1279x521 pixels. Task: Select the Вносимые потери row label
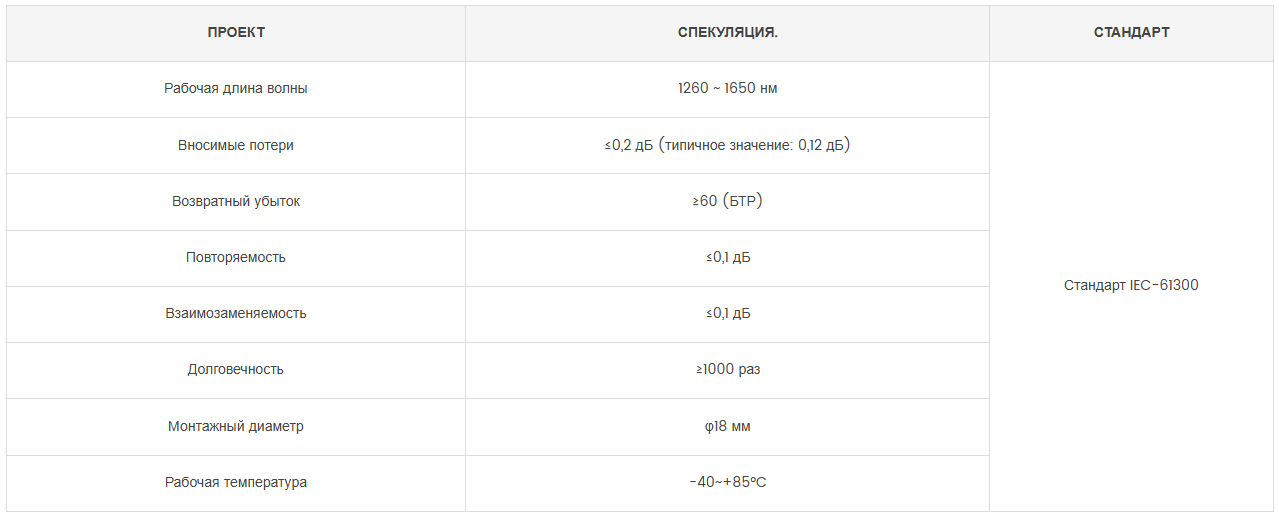[x=236, y=145]
